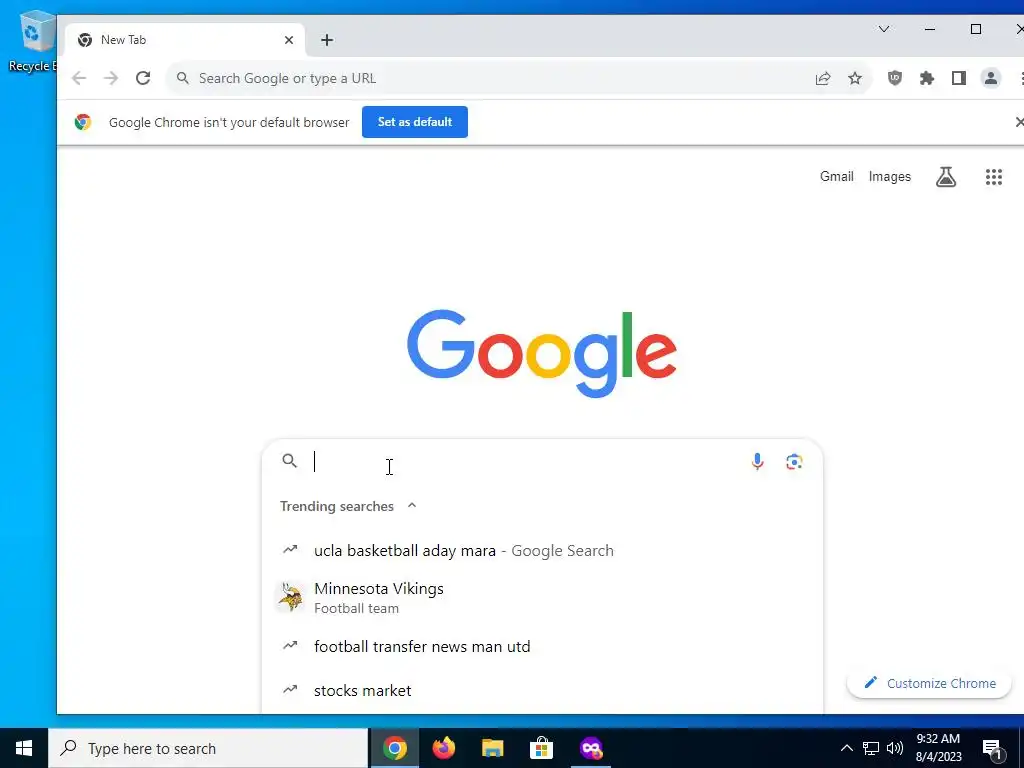
Task: Select 'ucla basketball aday mara' suggestion
Action: (x=542, y=551)
